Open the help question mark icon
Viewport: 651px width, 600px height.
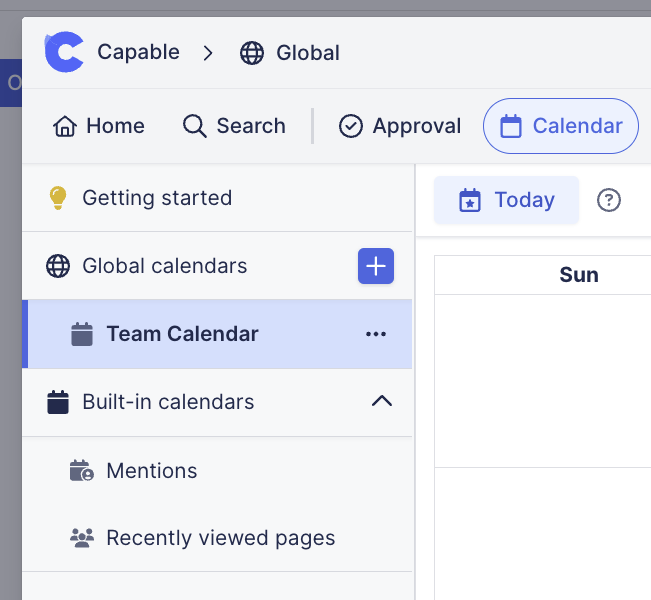(x=608, y=200)
